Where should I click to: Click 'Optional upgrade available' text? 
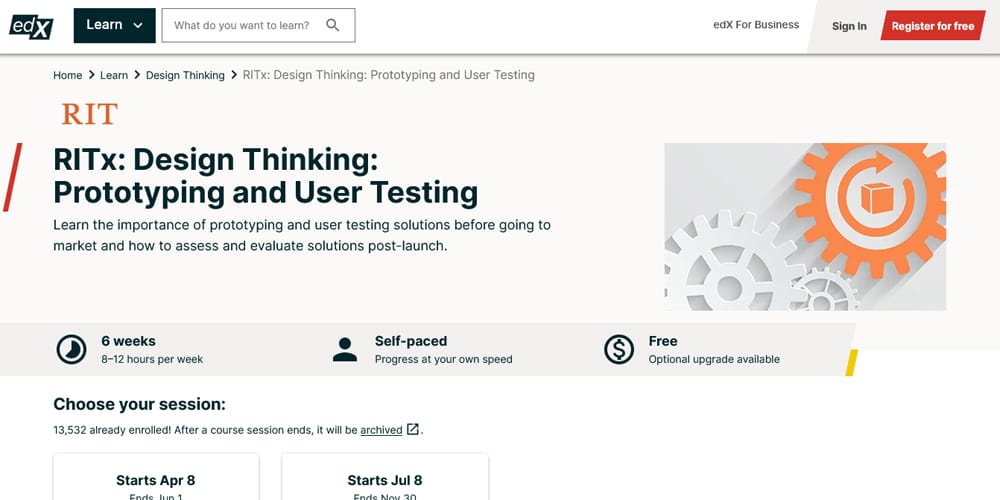coord(714,360)
